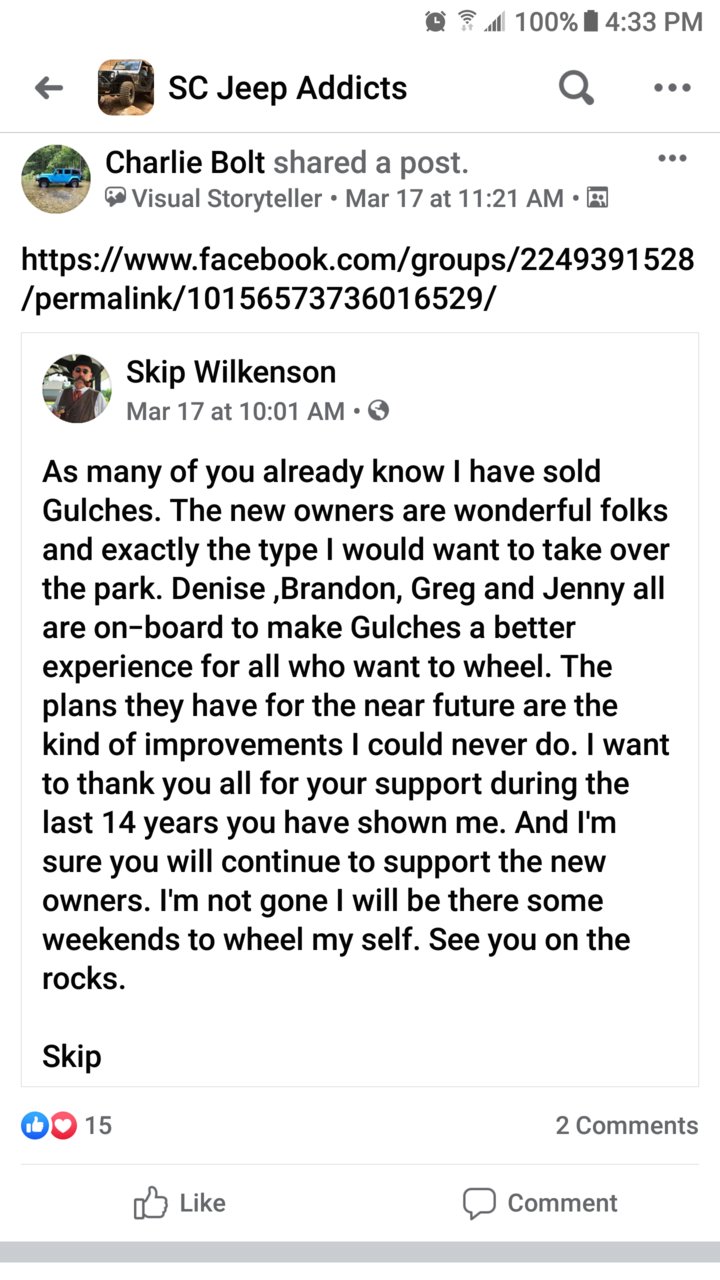Open the 15 reactions count
The width and height of the screenshot is (720, 1280).
(98, 1125)
